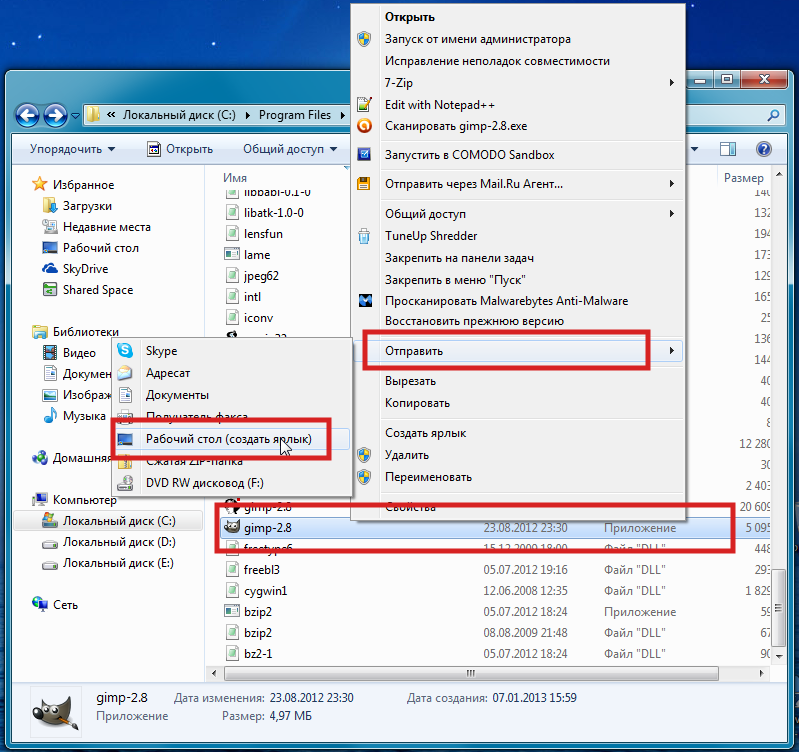Open the recent locations dropdown near navigation arrows
This screenshot has height=752, width=799.
tap(75, 116)
